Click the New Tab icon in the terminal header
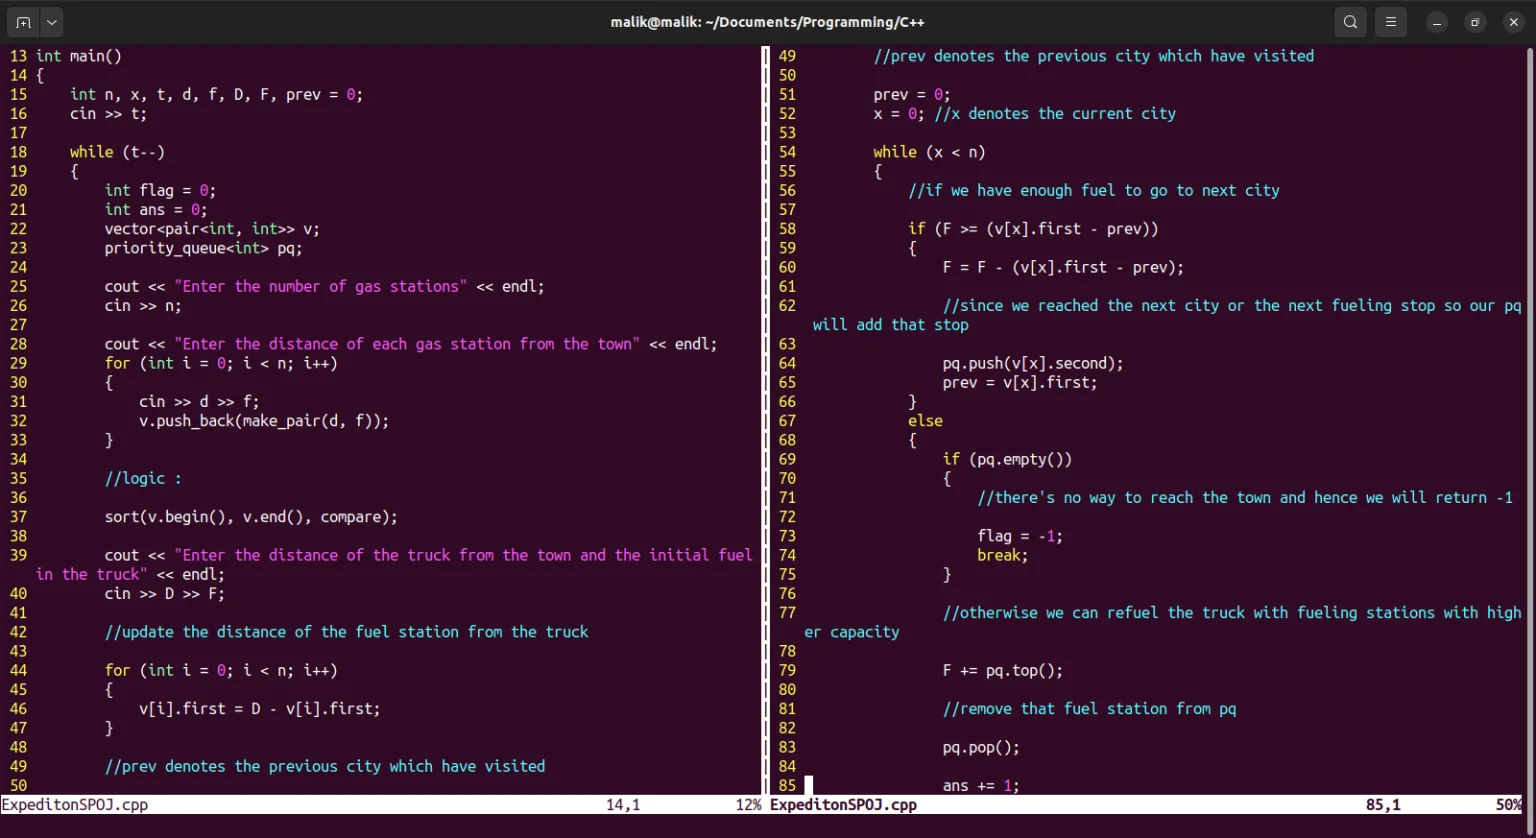Viewport: 1536px width, 838px height. 22,21
